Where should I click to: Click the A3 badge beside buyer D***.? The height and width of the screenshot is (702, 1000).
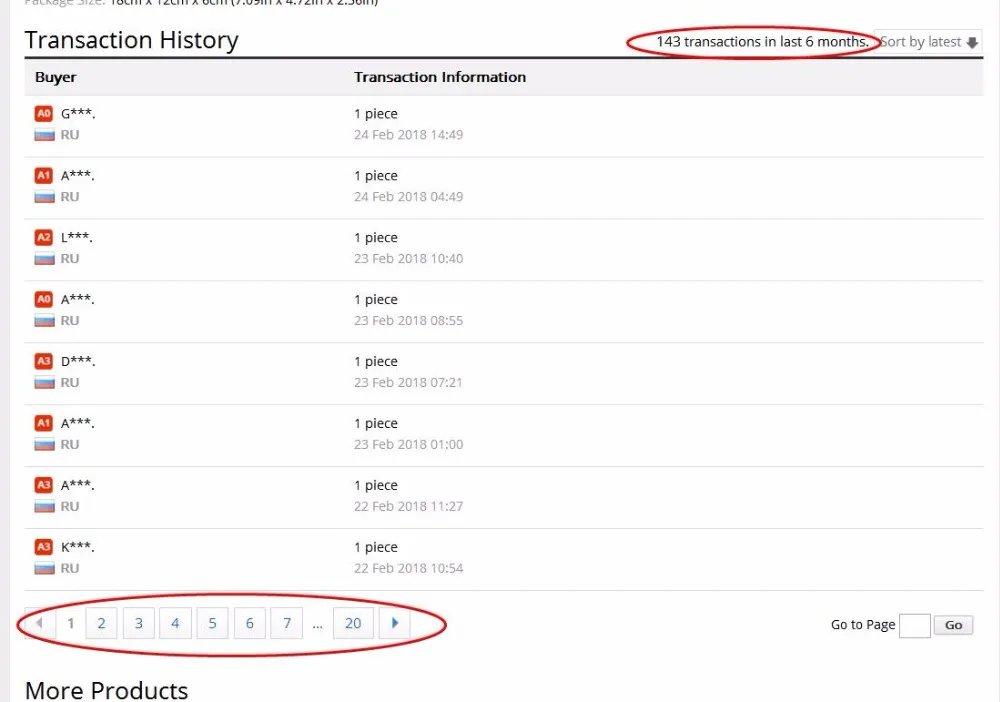click(43, 361)
